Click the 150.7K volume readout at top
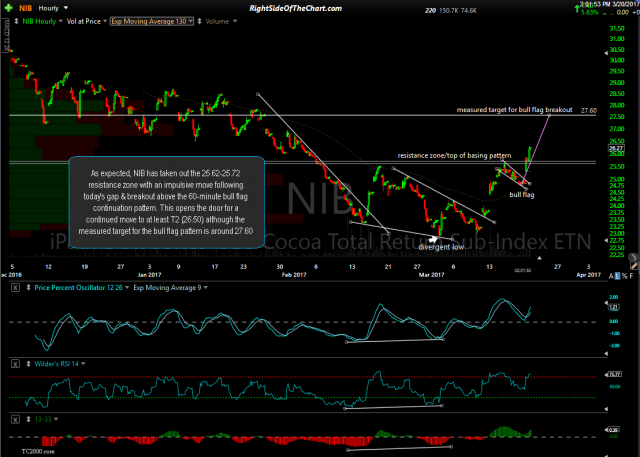 click(449, 11)
